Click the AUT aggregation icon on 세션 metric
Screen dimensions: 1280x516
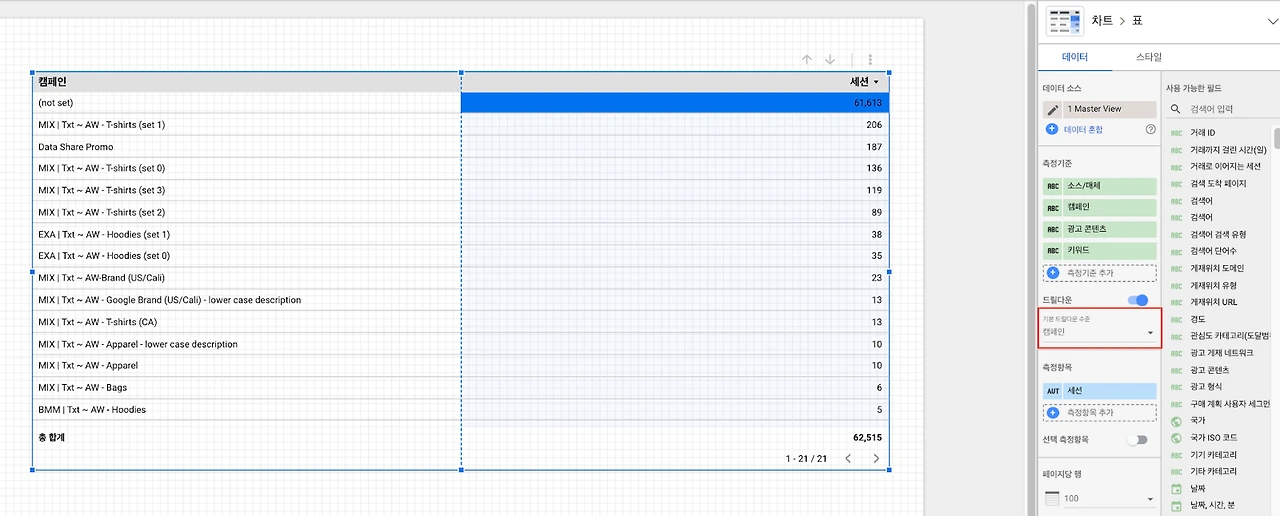tap(1053, 391)
